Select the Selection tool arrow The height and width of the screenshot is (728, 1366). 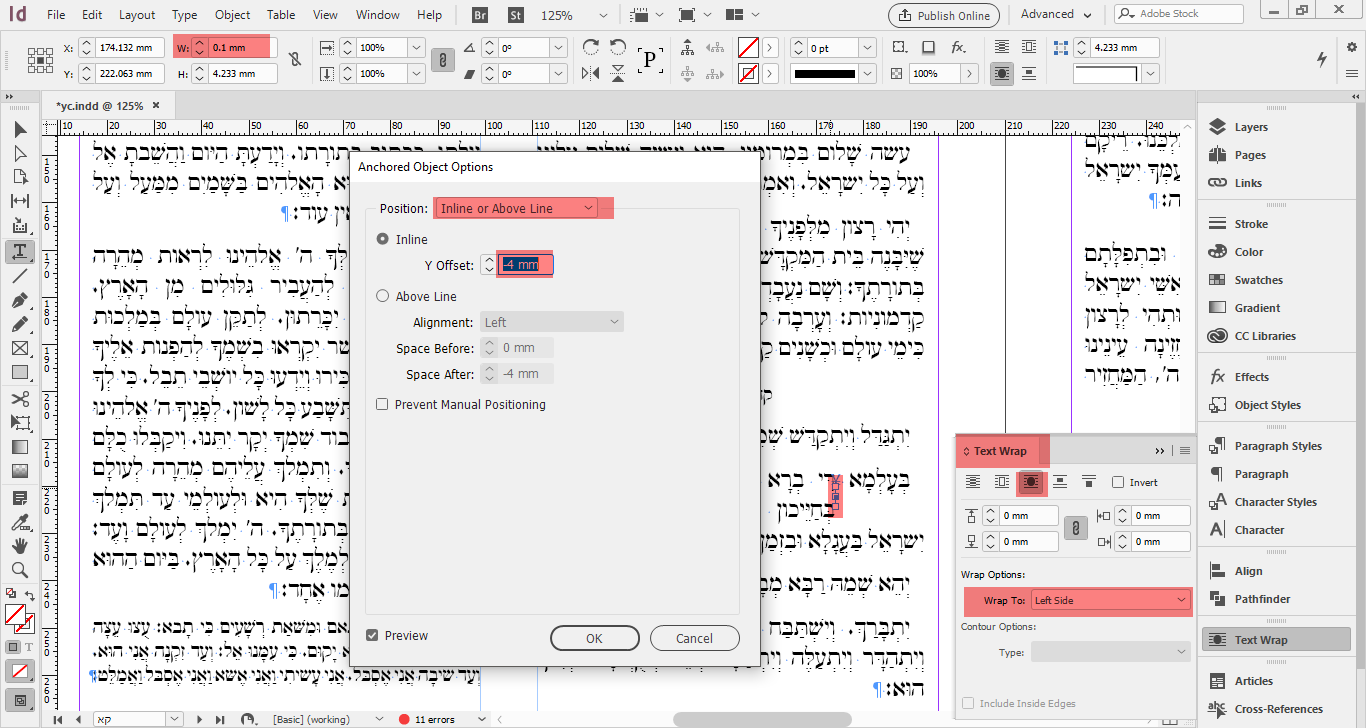coord(19,129)
